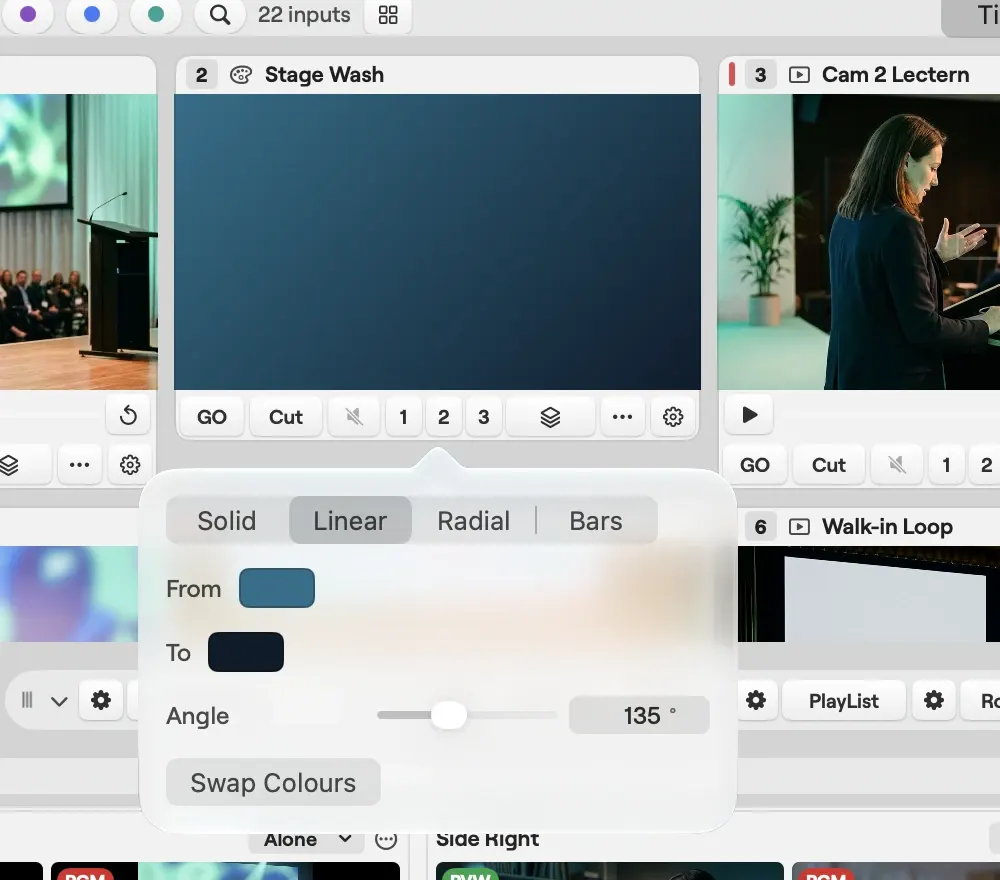1000x880 pixels.
Task: Open the layers icon on the left input
Action: click(9, 465)
